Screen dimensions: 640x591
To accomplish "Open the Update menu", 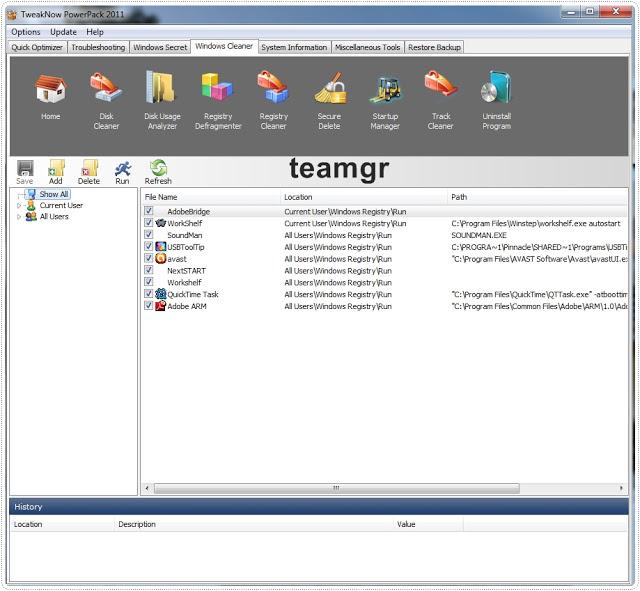I will click(63, 32).
